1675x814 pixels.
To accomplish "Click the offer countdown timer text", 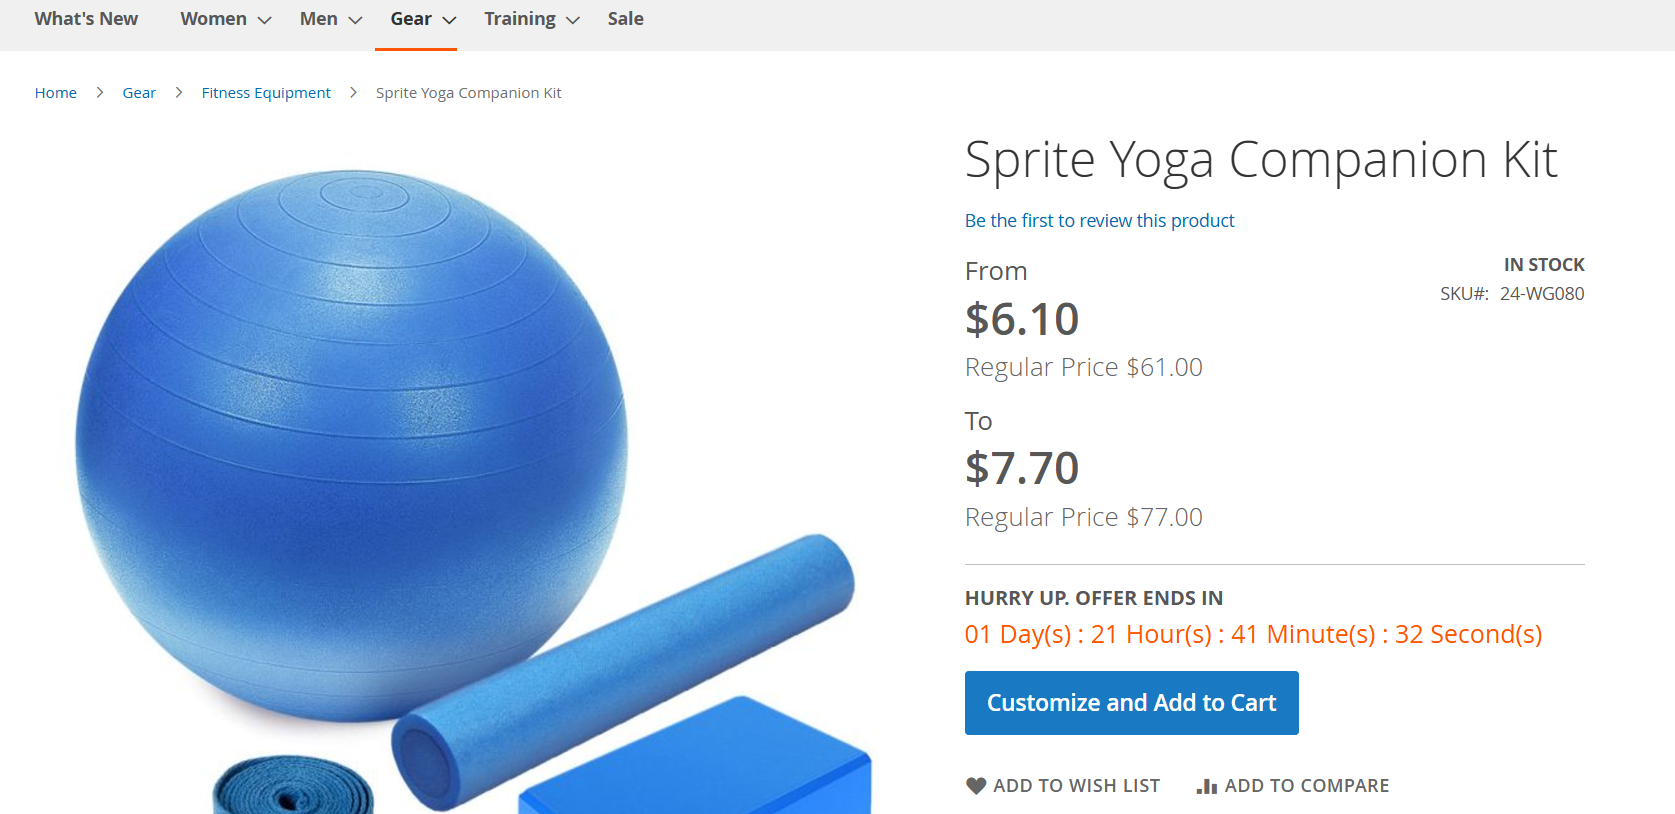I will [1252, 635].
